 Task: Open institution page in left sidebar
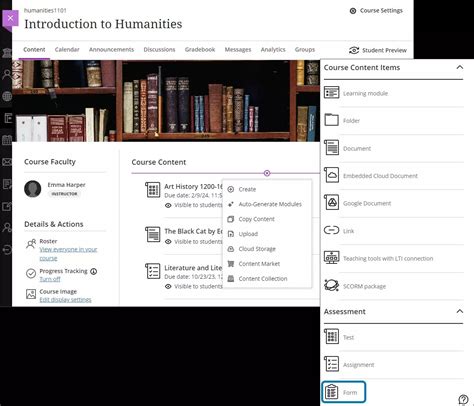pyautogui.click(x=7, y=53)
